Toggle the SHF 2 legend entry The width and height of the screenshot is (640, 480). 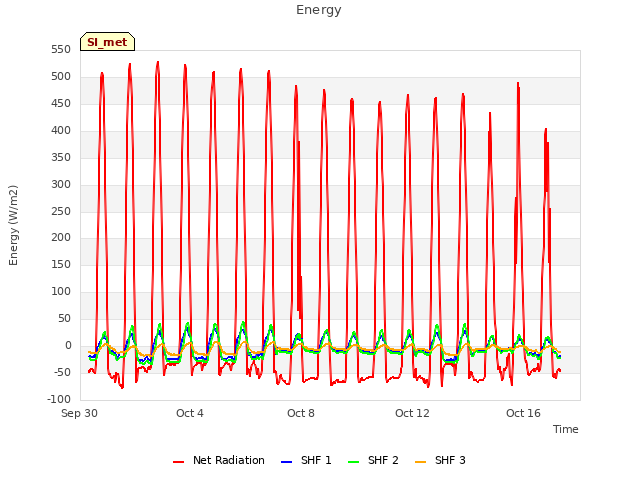tap(373, 460)
